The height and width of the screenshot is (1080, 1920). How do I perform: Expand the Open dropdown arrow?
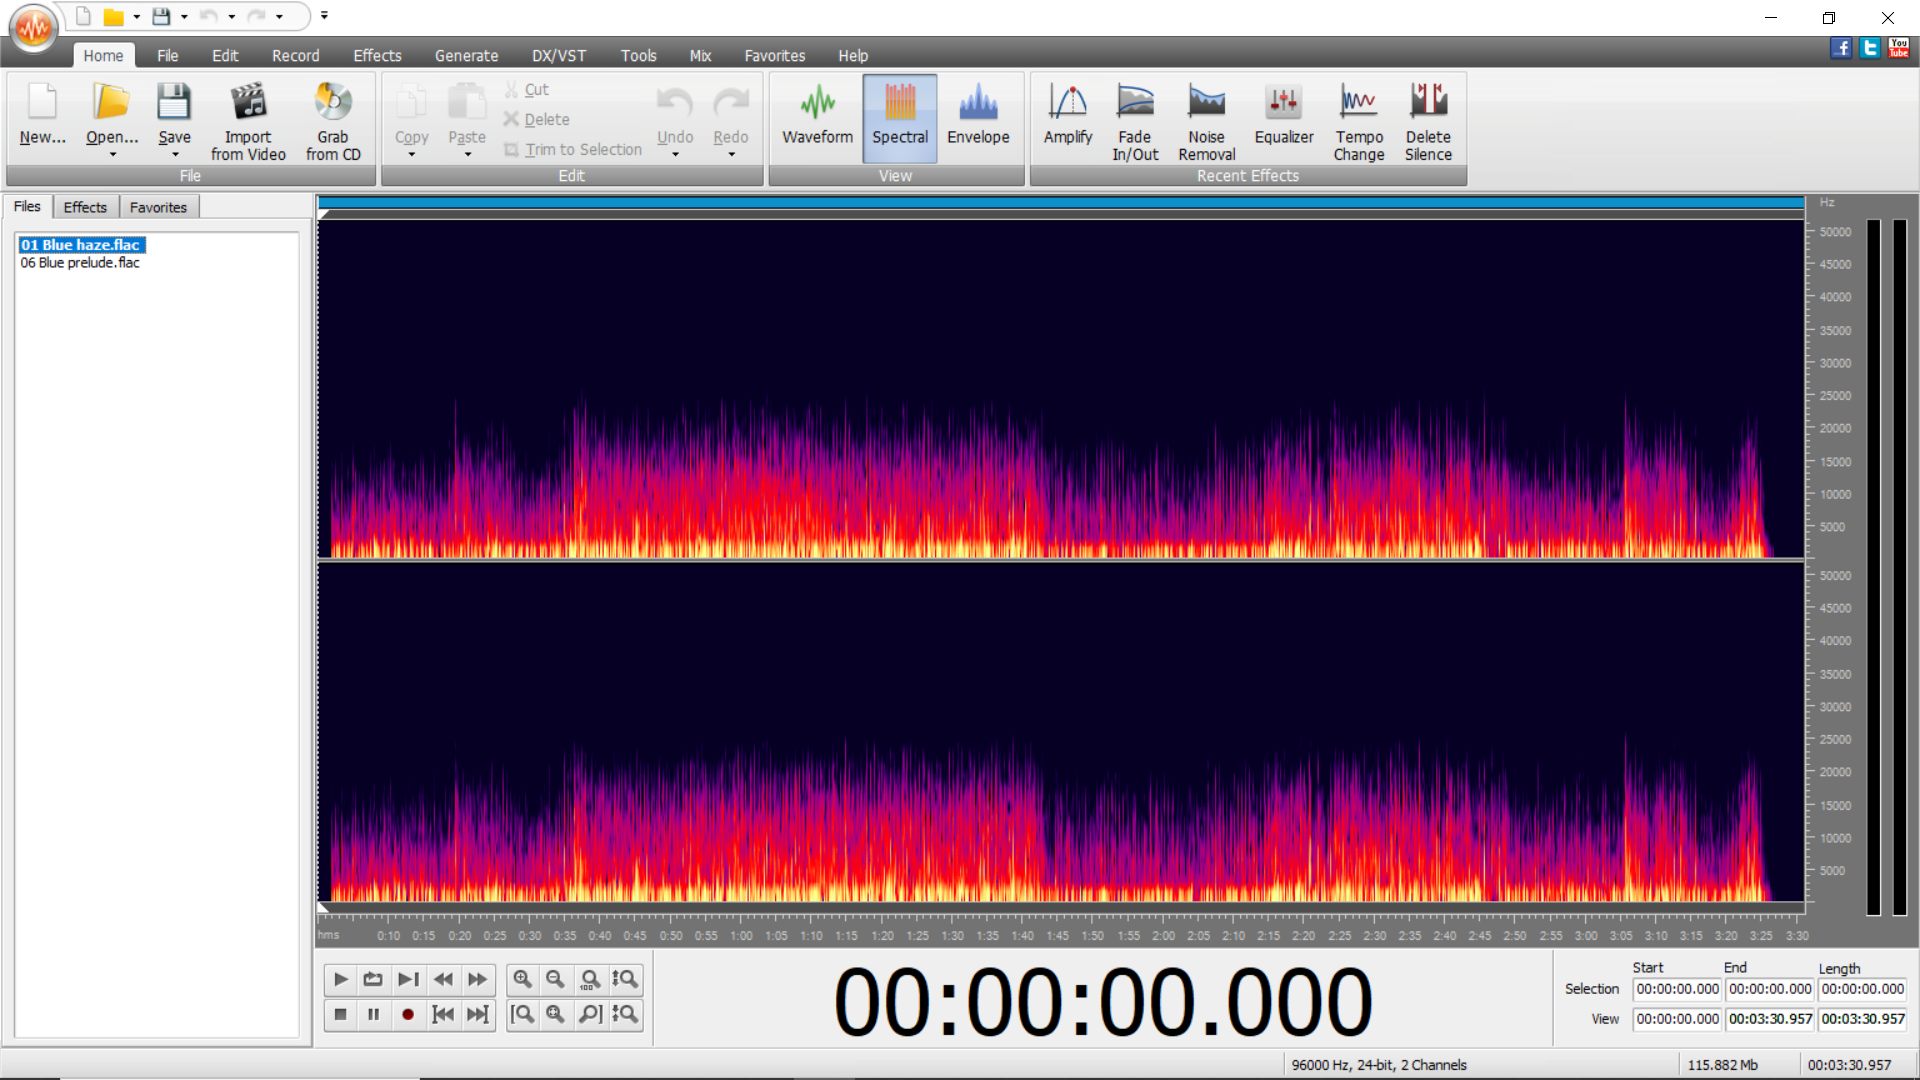112,155
